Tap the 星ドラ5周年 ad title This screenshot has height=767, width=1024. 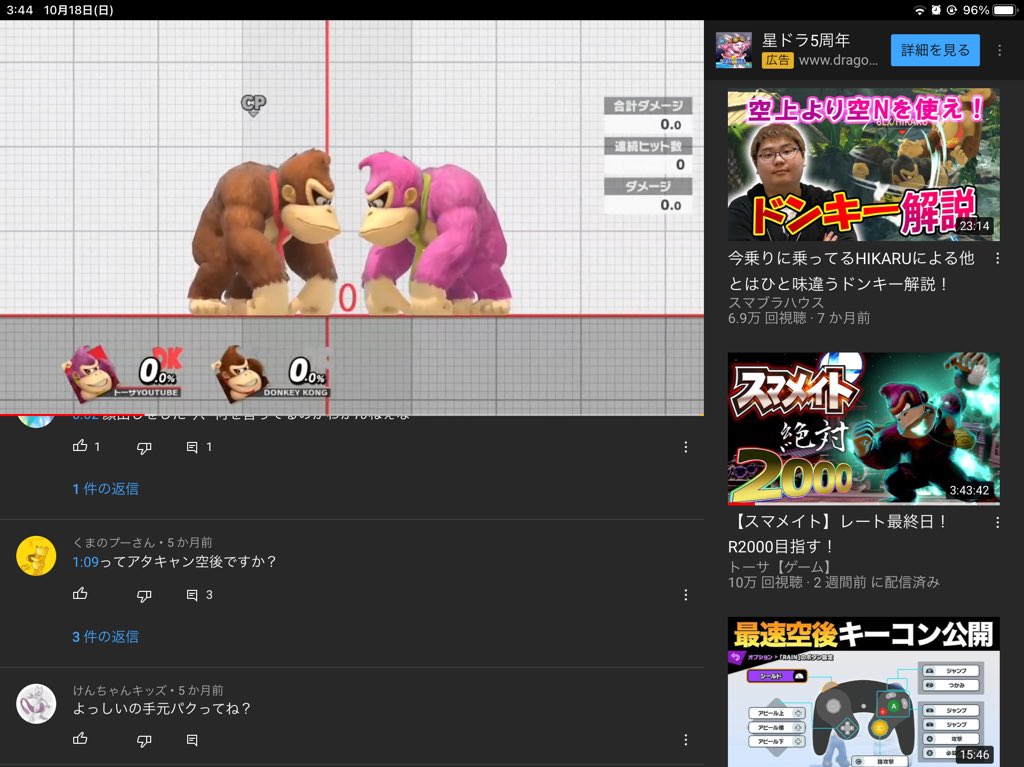(x=806, y=41)
